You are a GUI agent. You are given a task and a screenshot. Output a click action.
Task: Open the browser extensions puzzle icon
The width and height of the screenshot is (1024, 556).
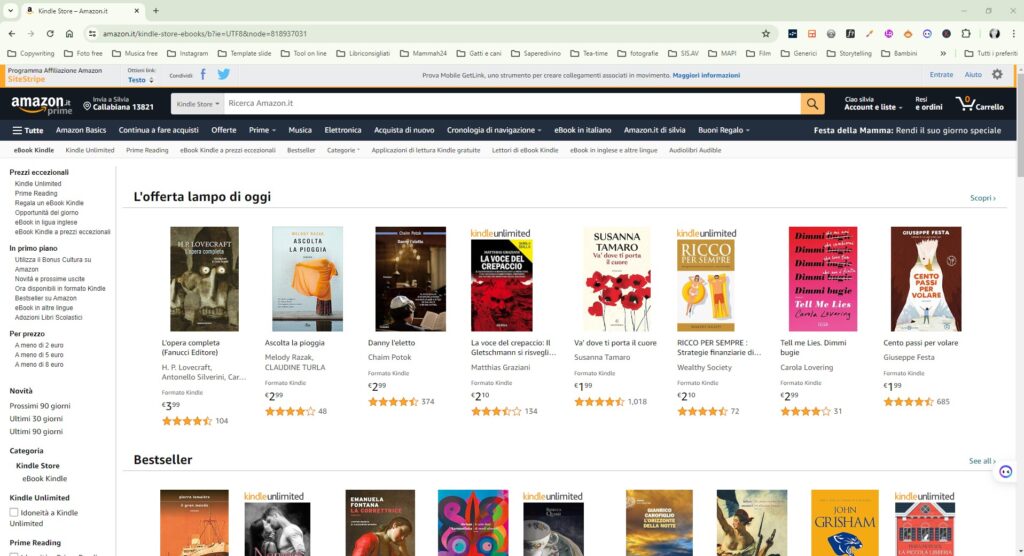click(966, 33)
